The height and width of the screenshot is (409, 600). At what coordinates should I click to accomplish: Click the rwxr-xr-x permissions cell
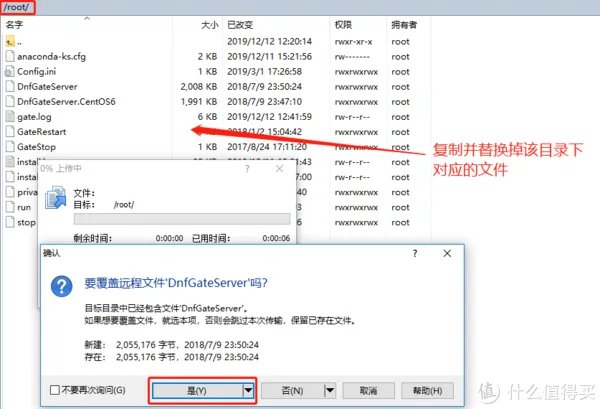tap(354, 42)
